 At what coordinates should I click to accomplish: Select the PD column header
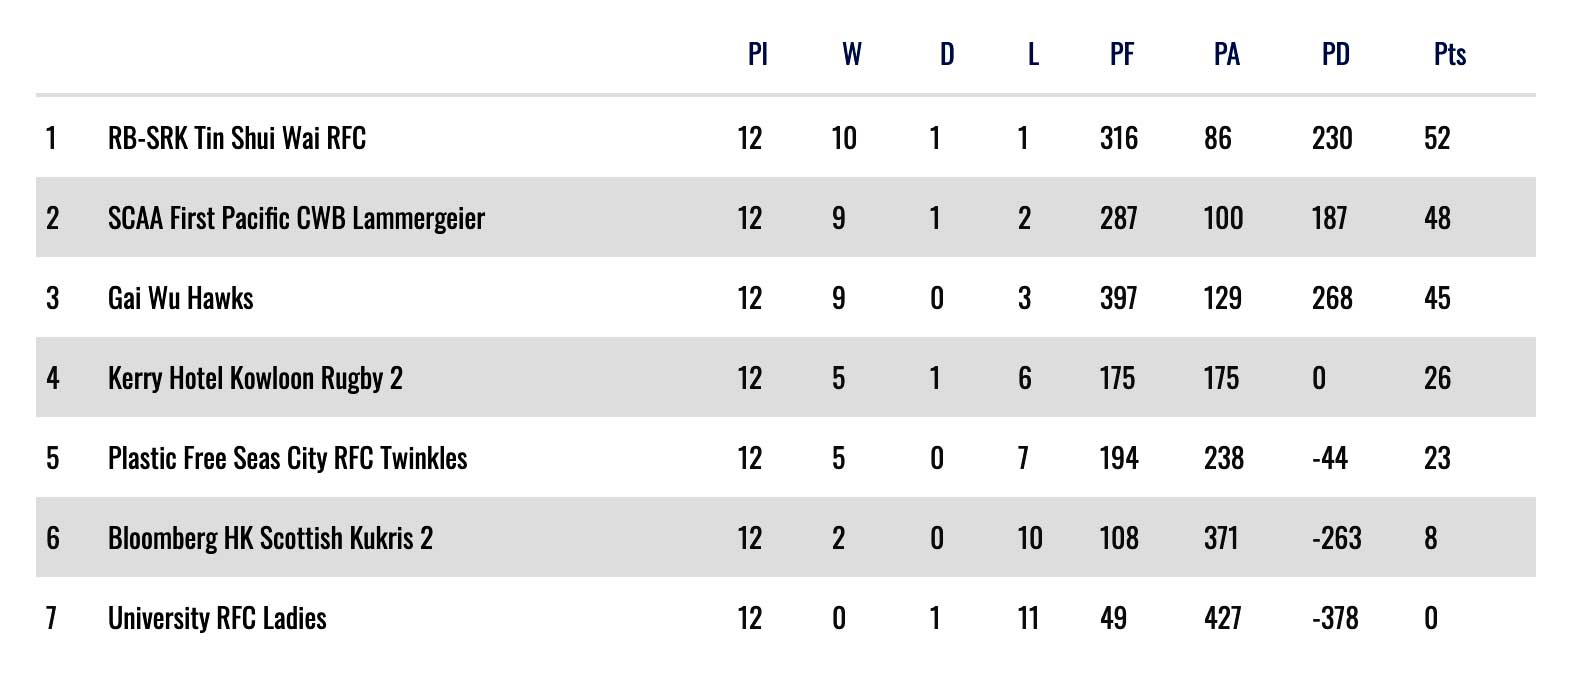tap(1335, 54)
